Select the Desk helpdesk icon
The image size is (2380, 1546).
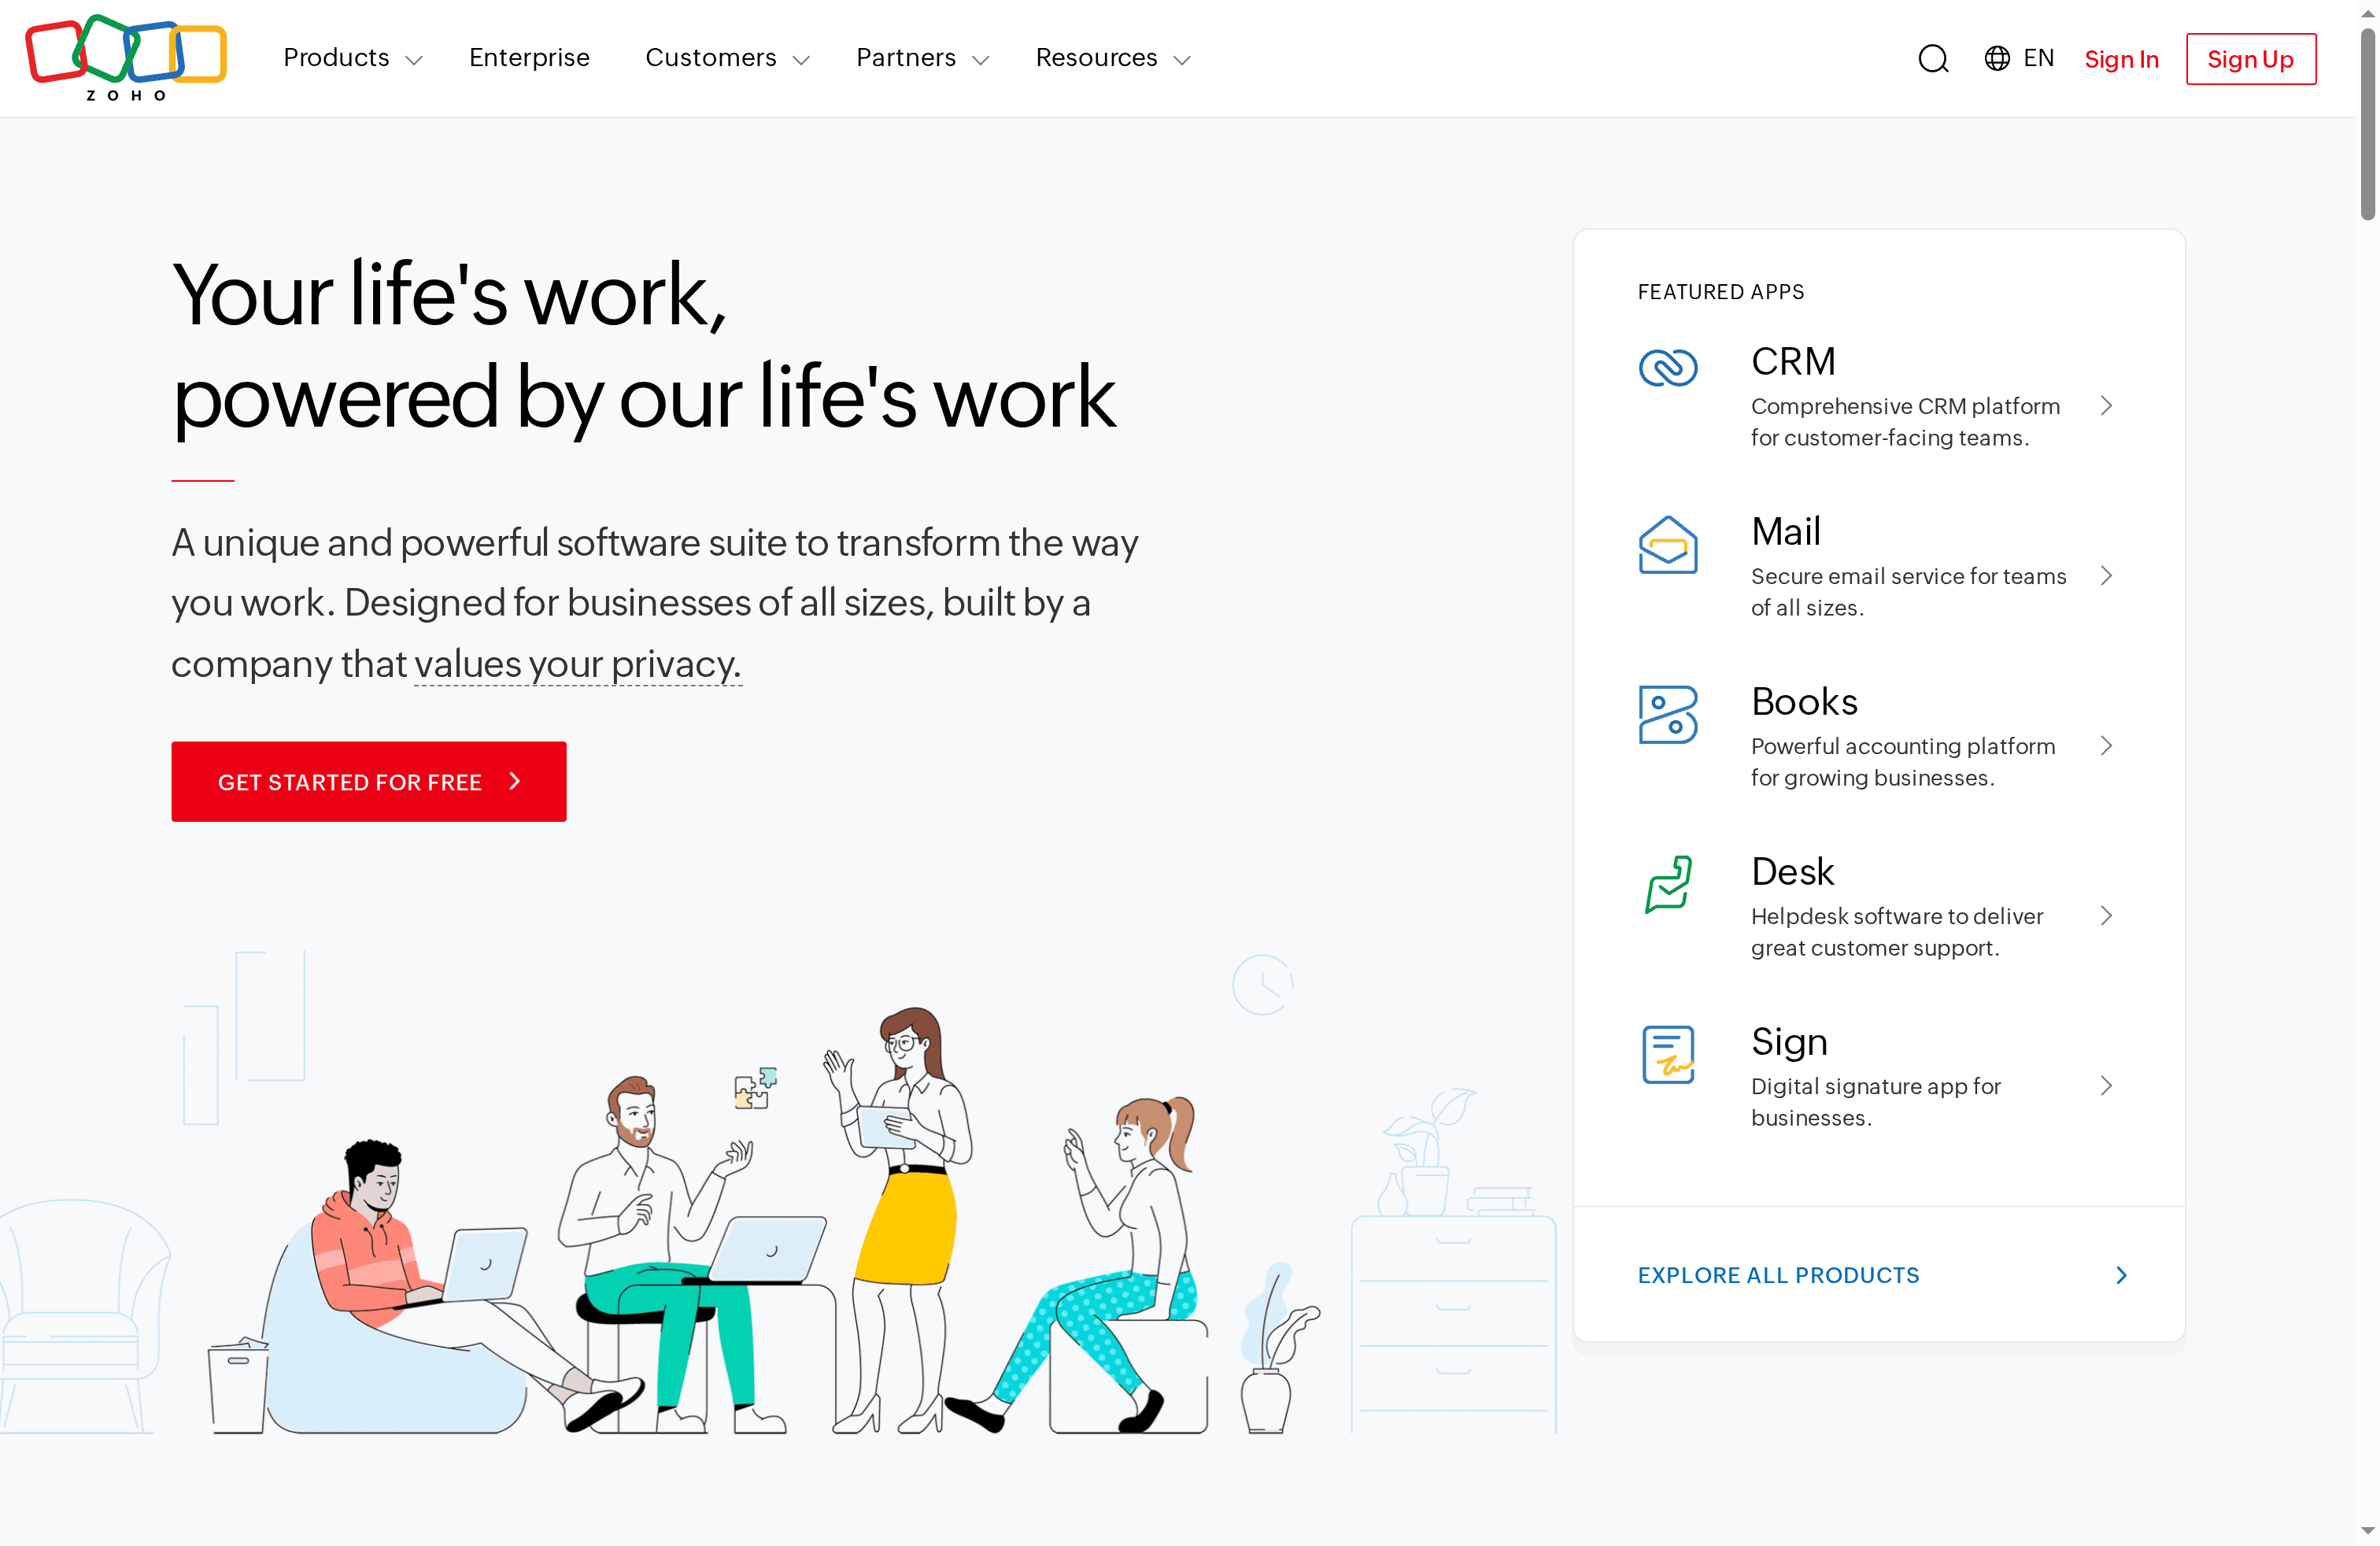(x=1668, y=884)
